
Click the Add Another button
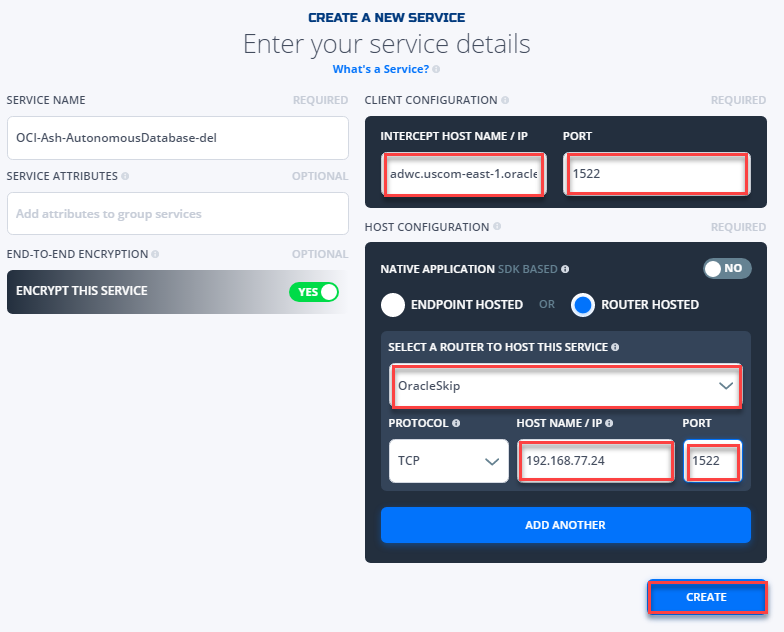pos(566,525)
